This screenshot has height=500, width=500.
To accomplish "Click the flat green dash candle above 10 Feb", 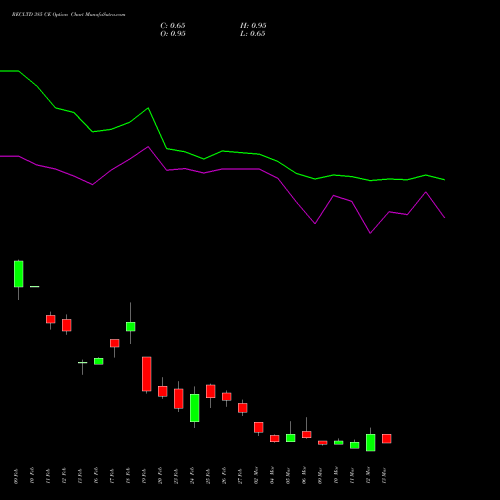I will pyautogui.click(x=35, y=286).
